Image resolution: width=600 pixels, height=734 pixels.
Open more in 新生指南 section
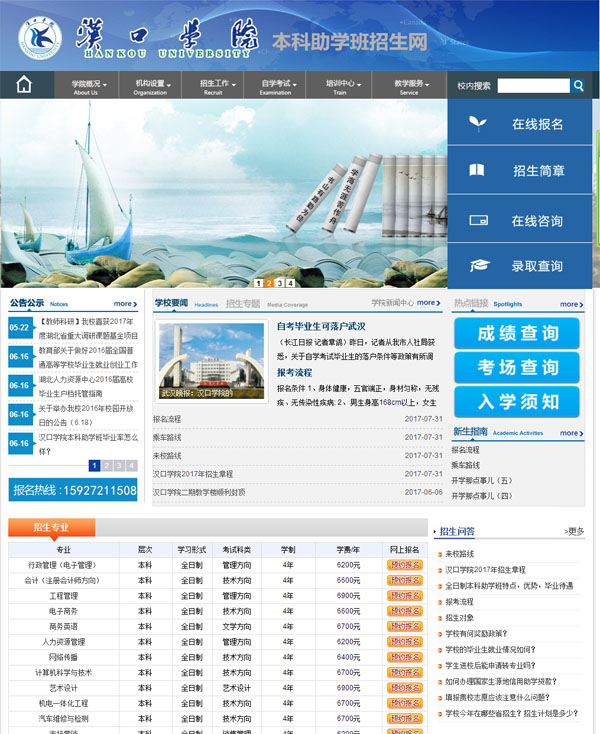pos(572,433)
